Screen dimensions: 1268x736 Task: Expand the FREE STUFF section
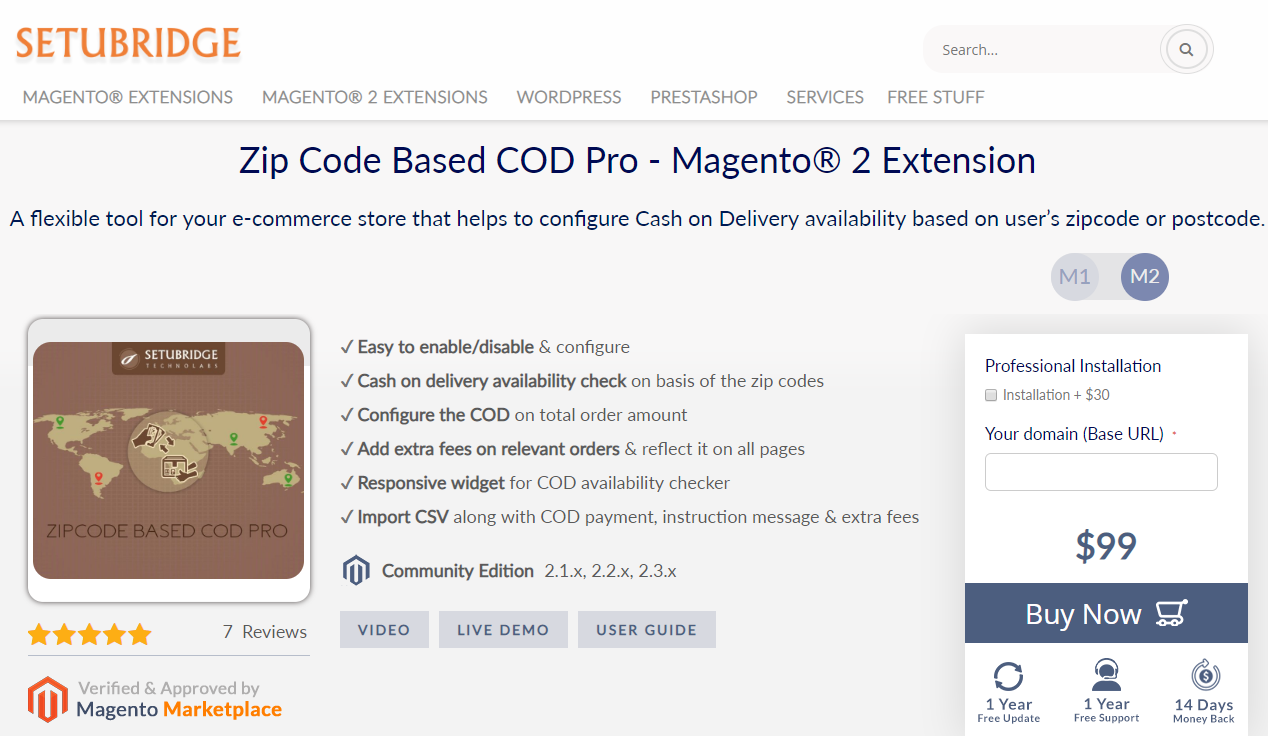pos(935,97)
